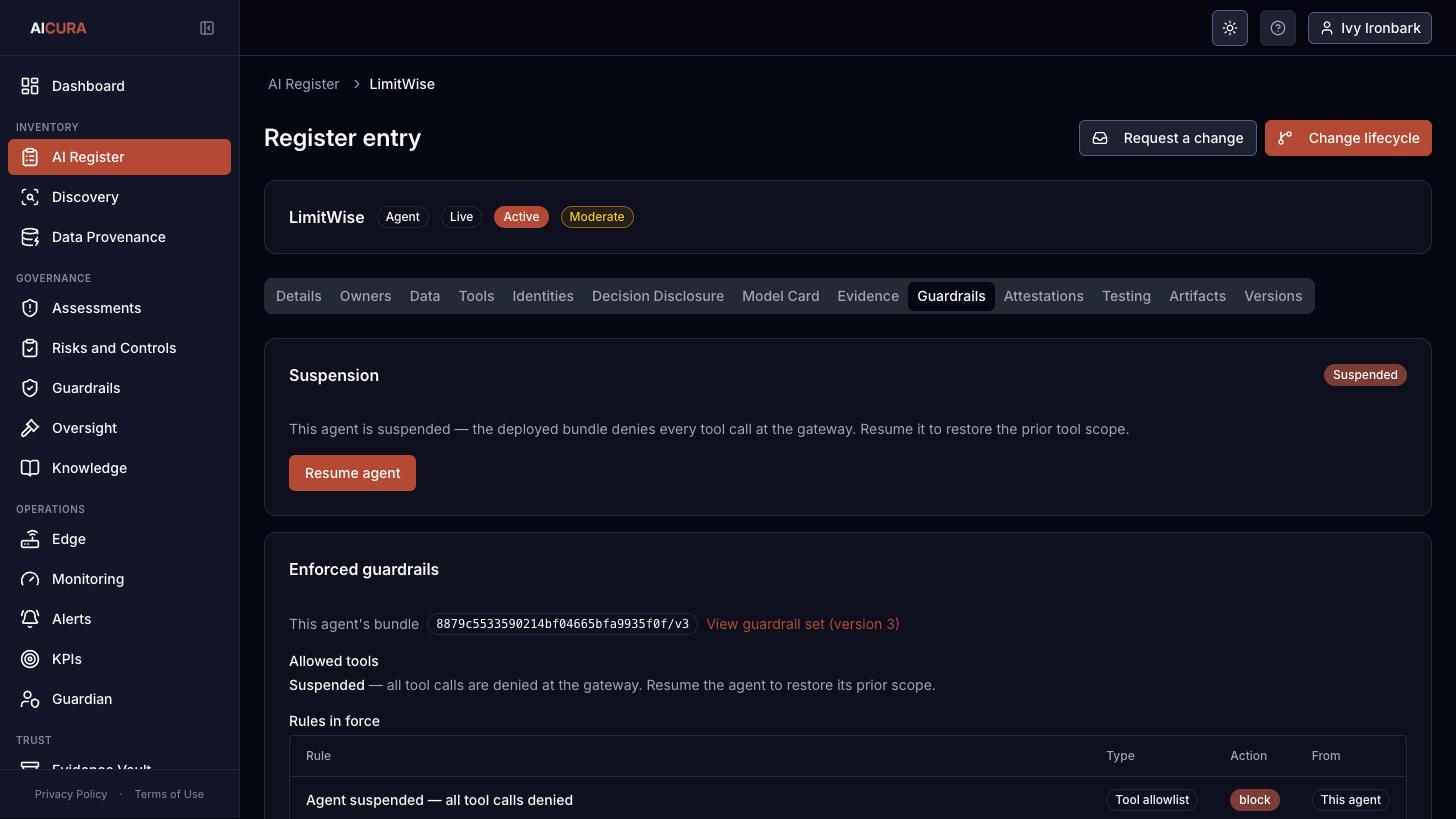Open Privacy Policy footer link

pyautogui.click(x=71, y=794)
